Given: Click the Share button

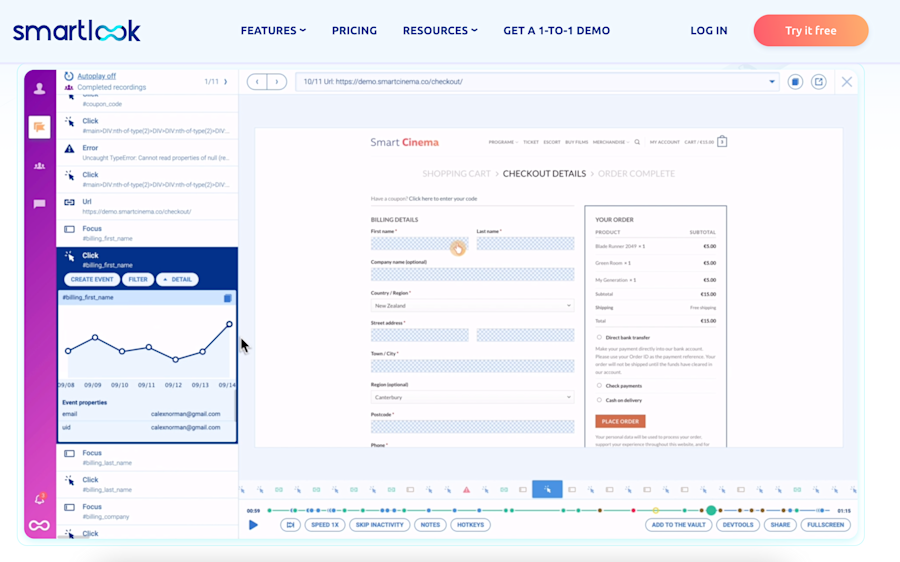Looking at the screenshot, I should click(x=780, y=525).
